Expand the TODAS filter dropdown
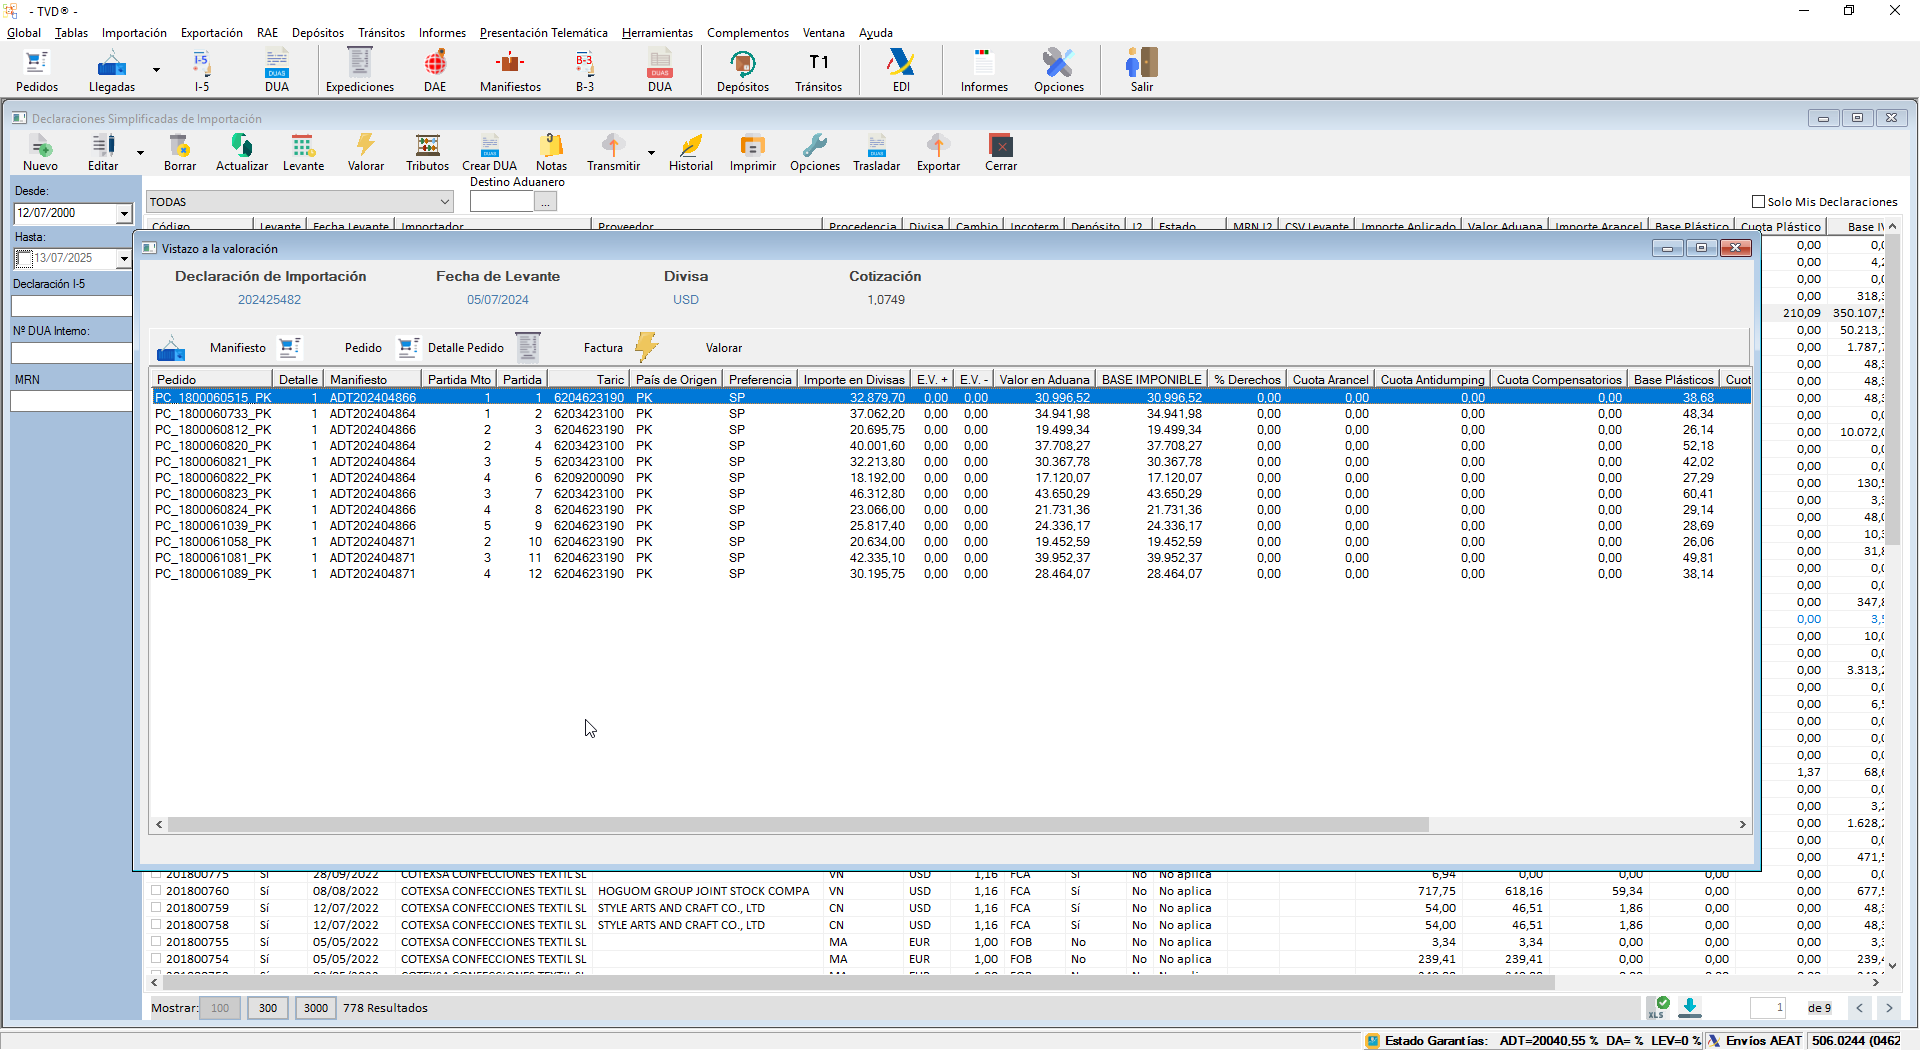Image resolution: width=1920 pixels, height=1050 pixels. pyautogui.click(x=445, y=202)
